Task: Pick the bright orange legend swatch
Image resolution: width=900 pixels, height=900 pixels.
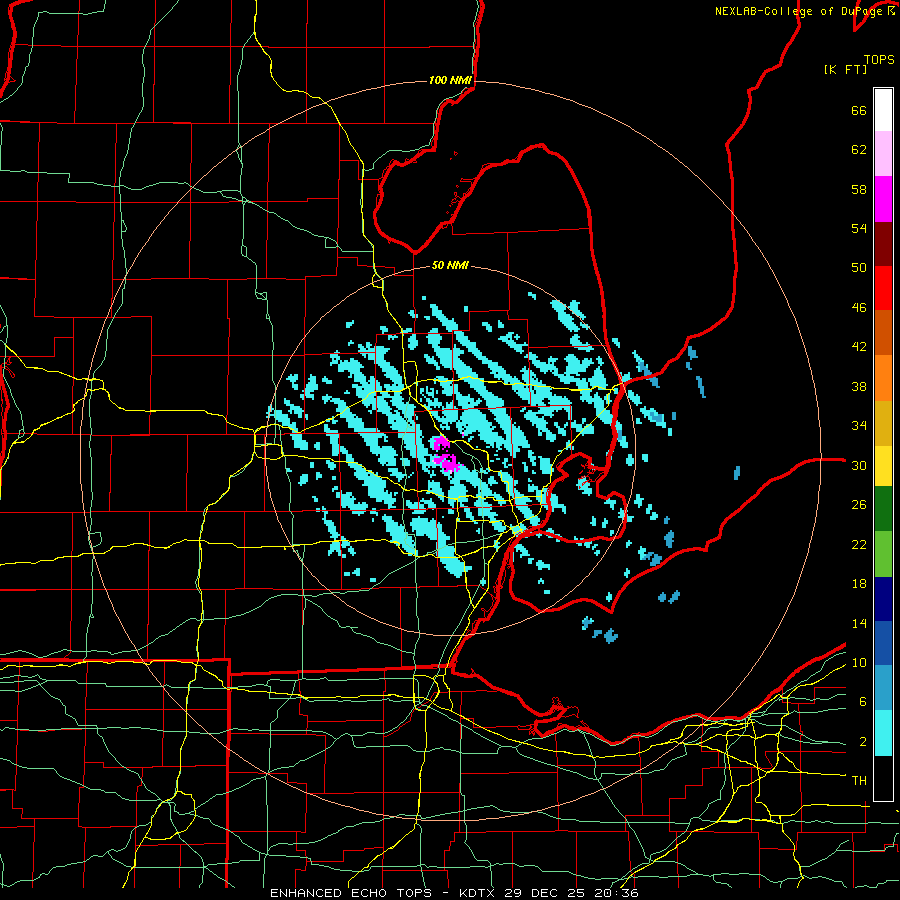Action: (883, 378)
